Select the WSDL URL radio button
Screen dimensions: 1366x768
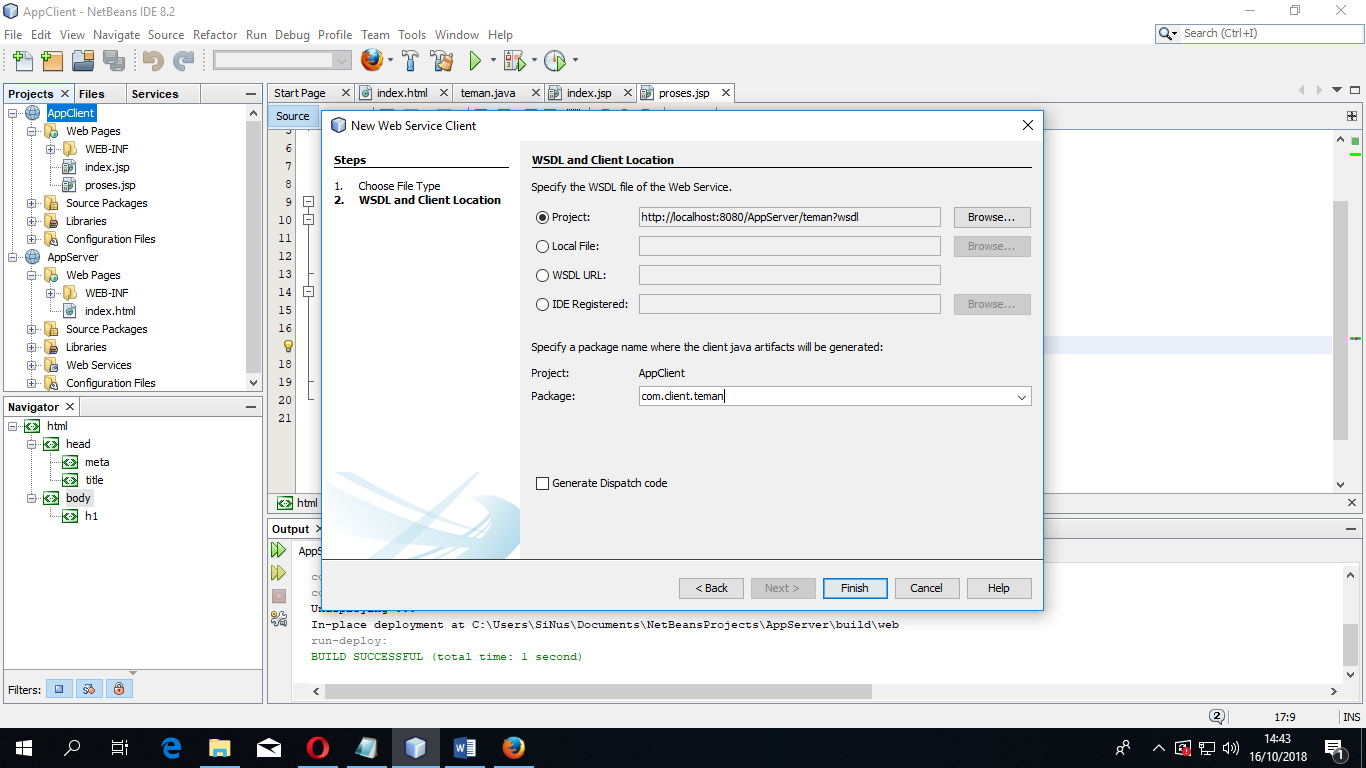tap(543, 275)
